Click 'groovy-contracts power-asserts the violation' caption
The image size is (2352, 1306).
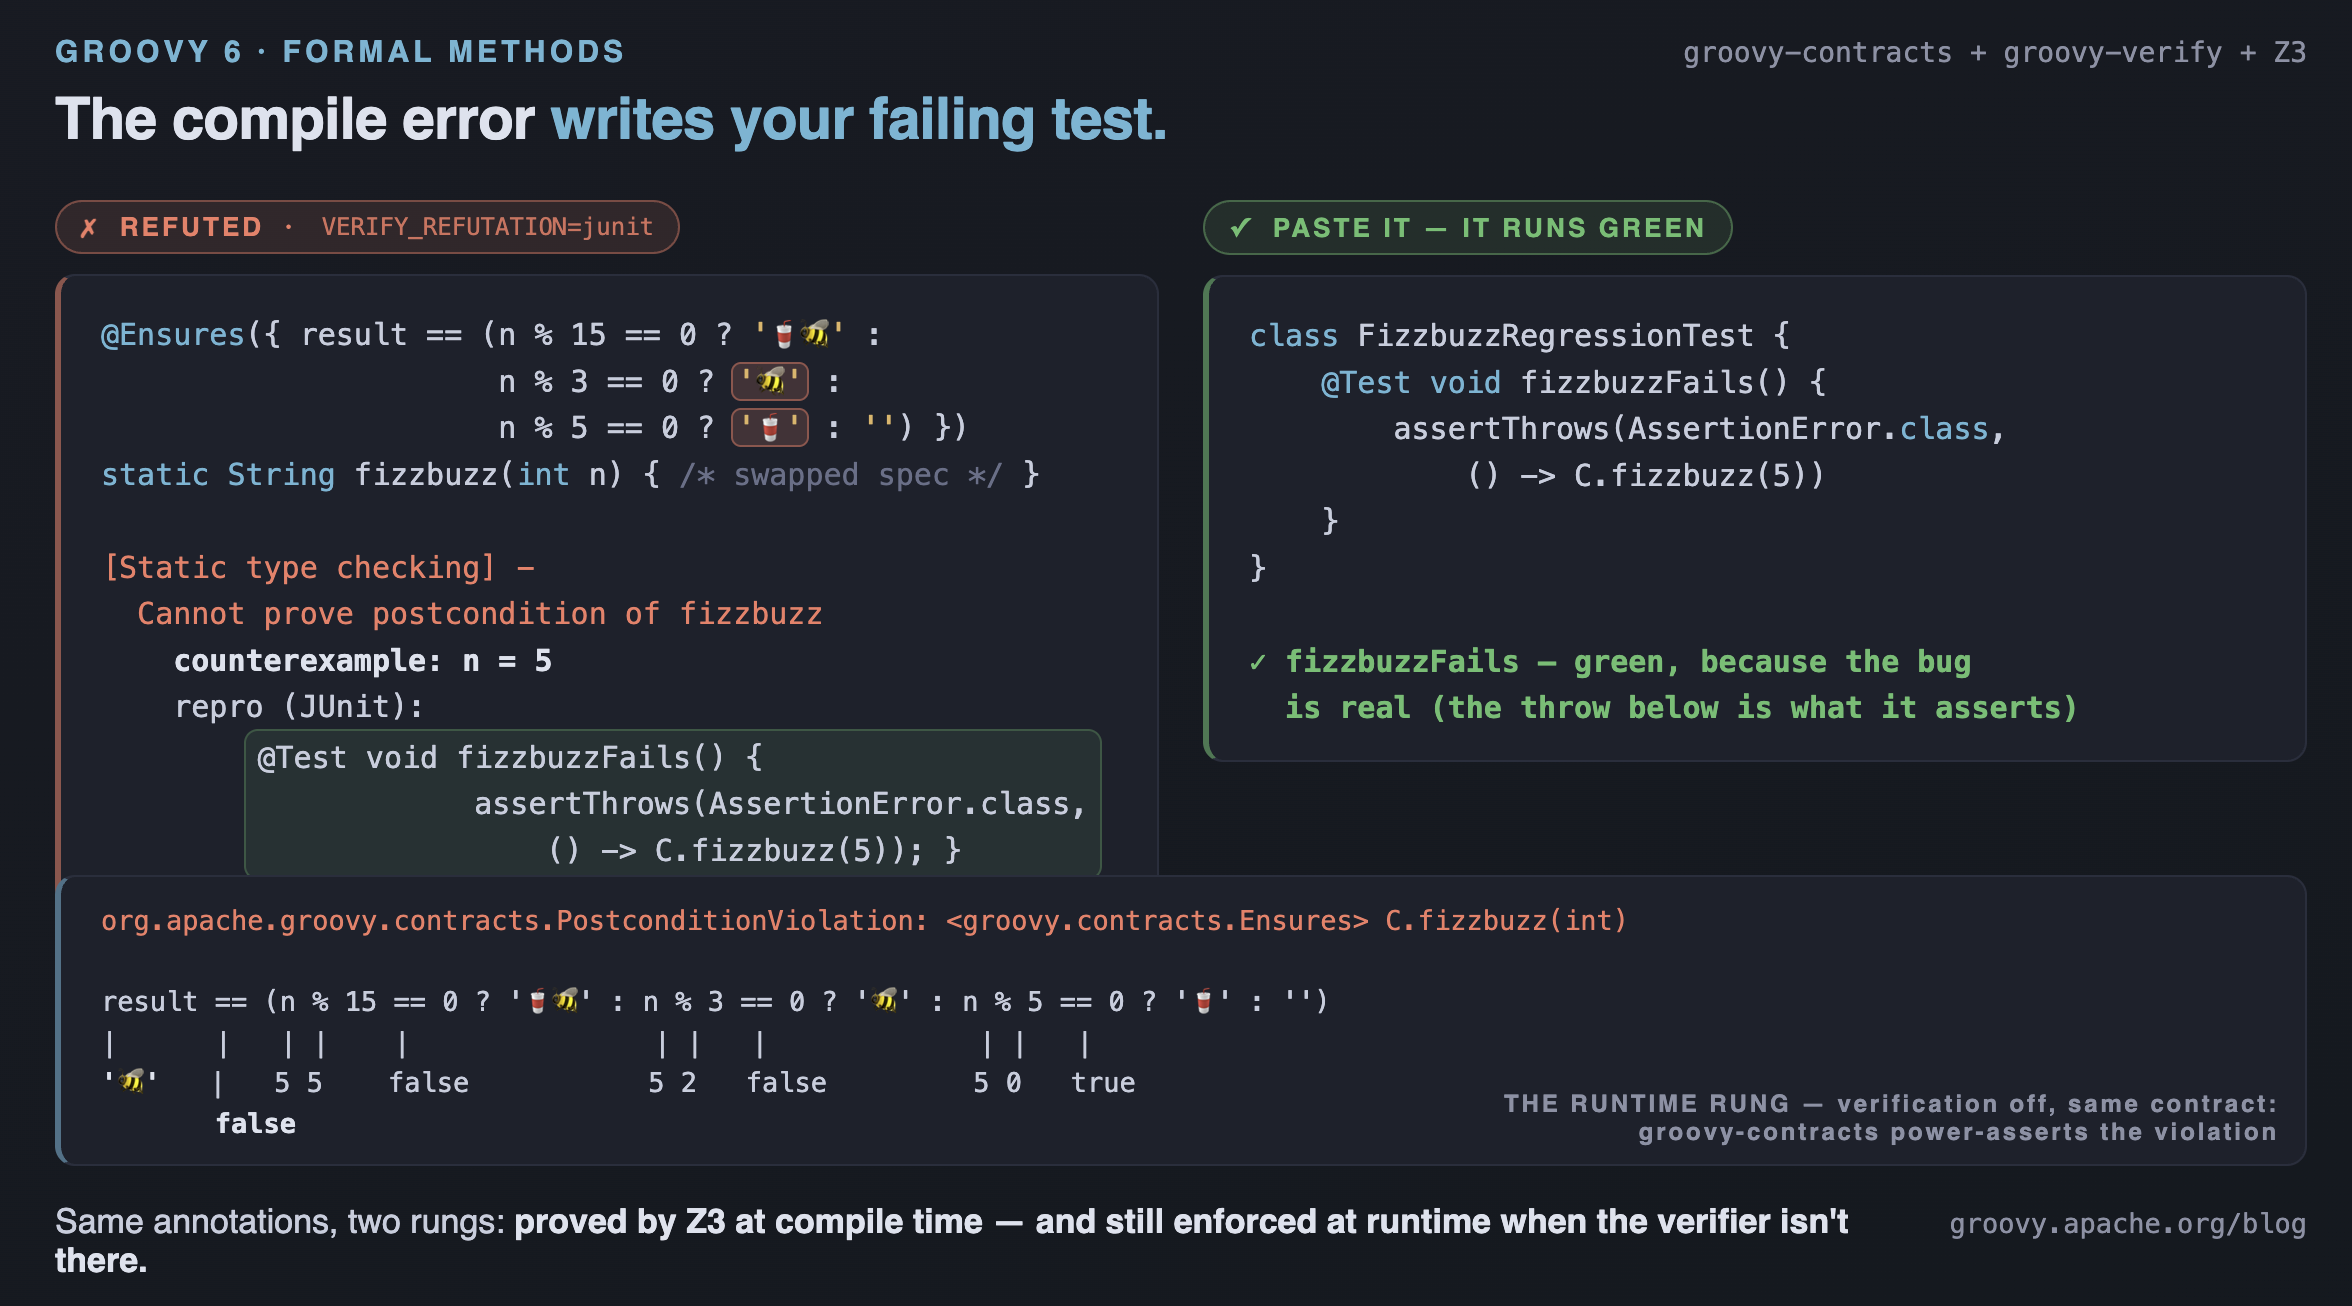[x=1957, y=1132]
